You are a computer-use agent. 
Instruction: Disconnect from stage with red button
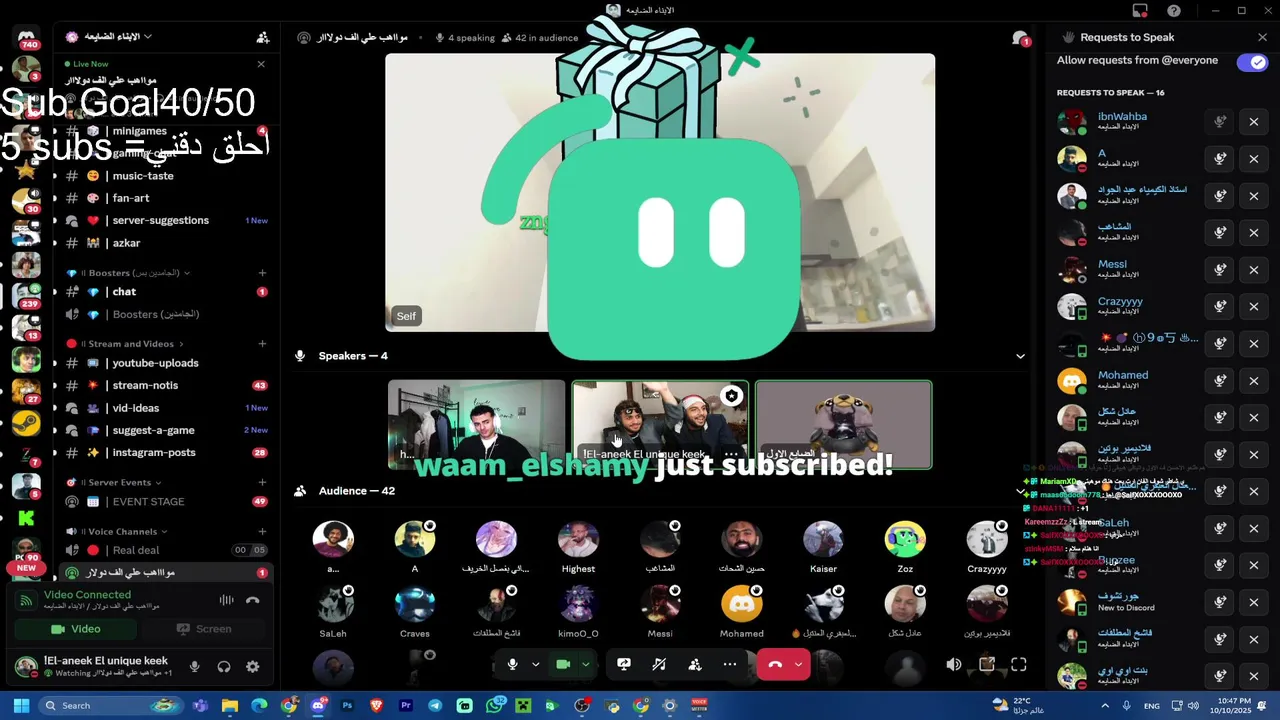[x=774, y=664]
